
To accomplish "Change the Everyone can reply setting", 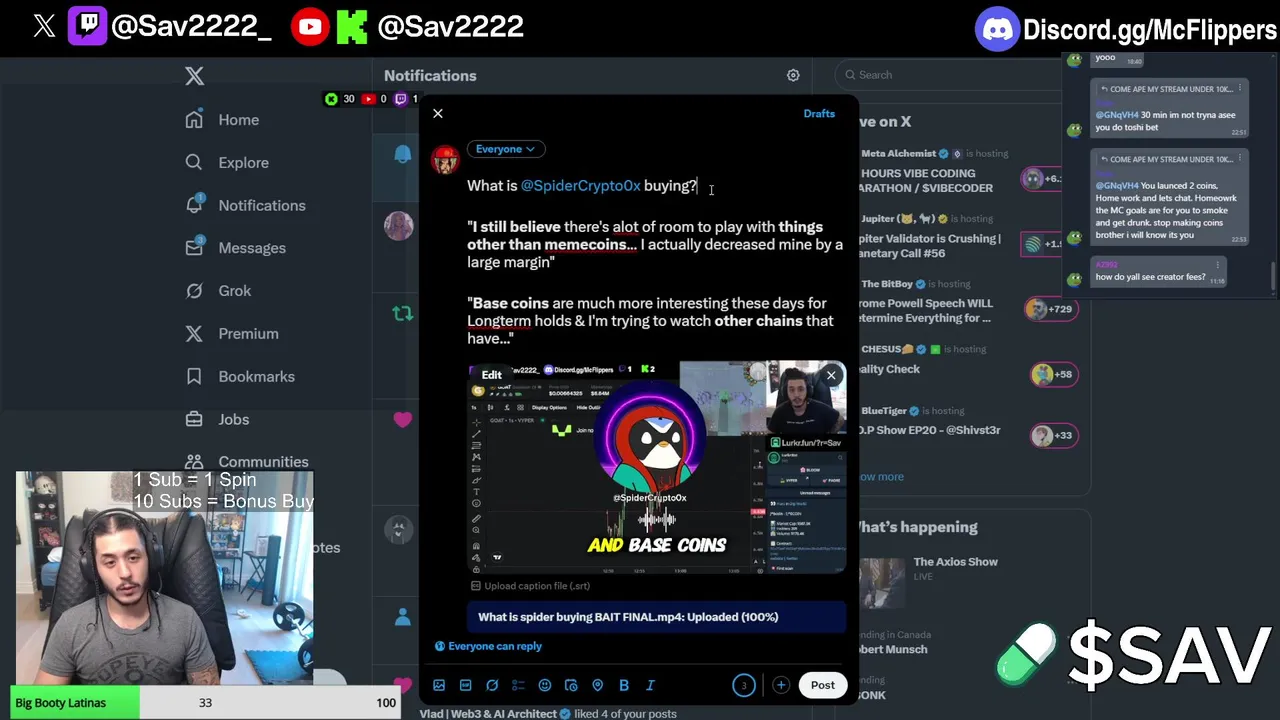I will (x=488, y=646).
